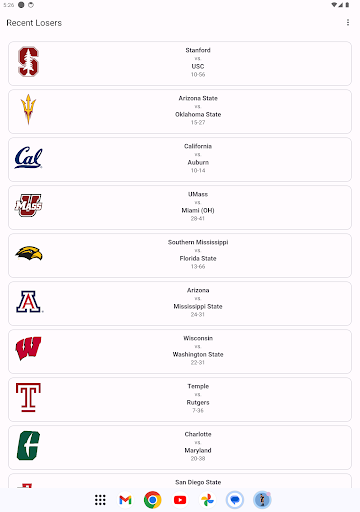360x512 pixels.
Task: Tap the Cal script logo
Action: [28, 157]
